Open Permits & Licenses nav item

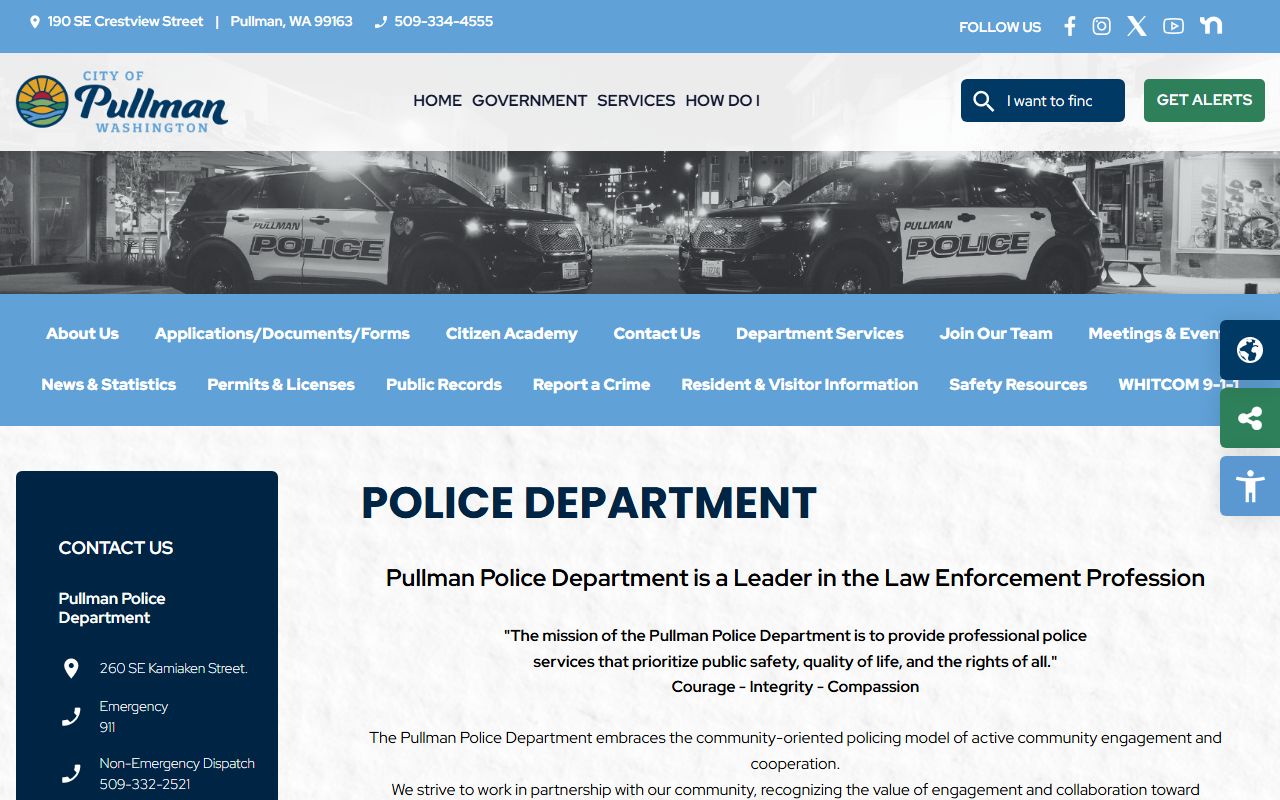pyautogui.click(x=280, y=384)
